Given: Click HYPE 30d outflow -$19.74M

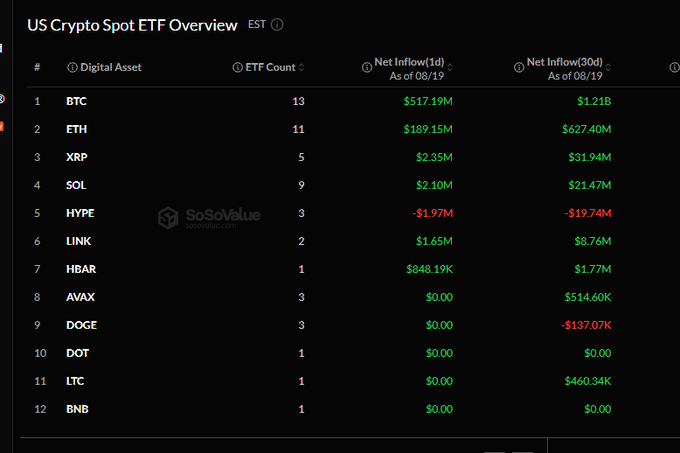Looking at the screenshot, I should click(x=588, y=213).
